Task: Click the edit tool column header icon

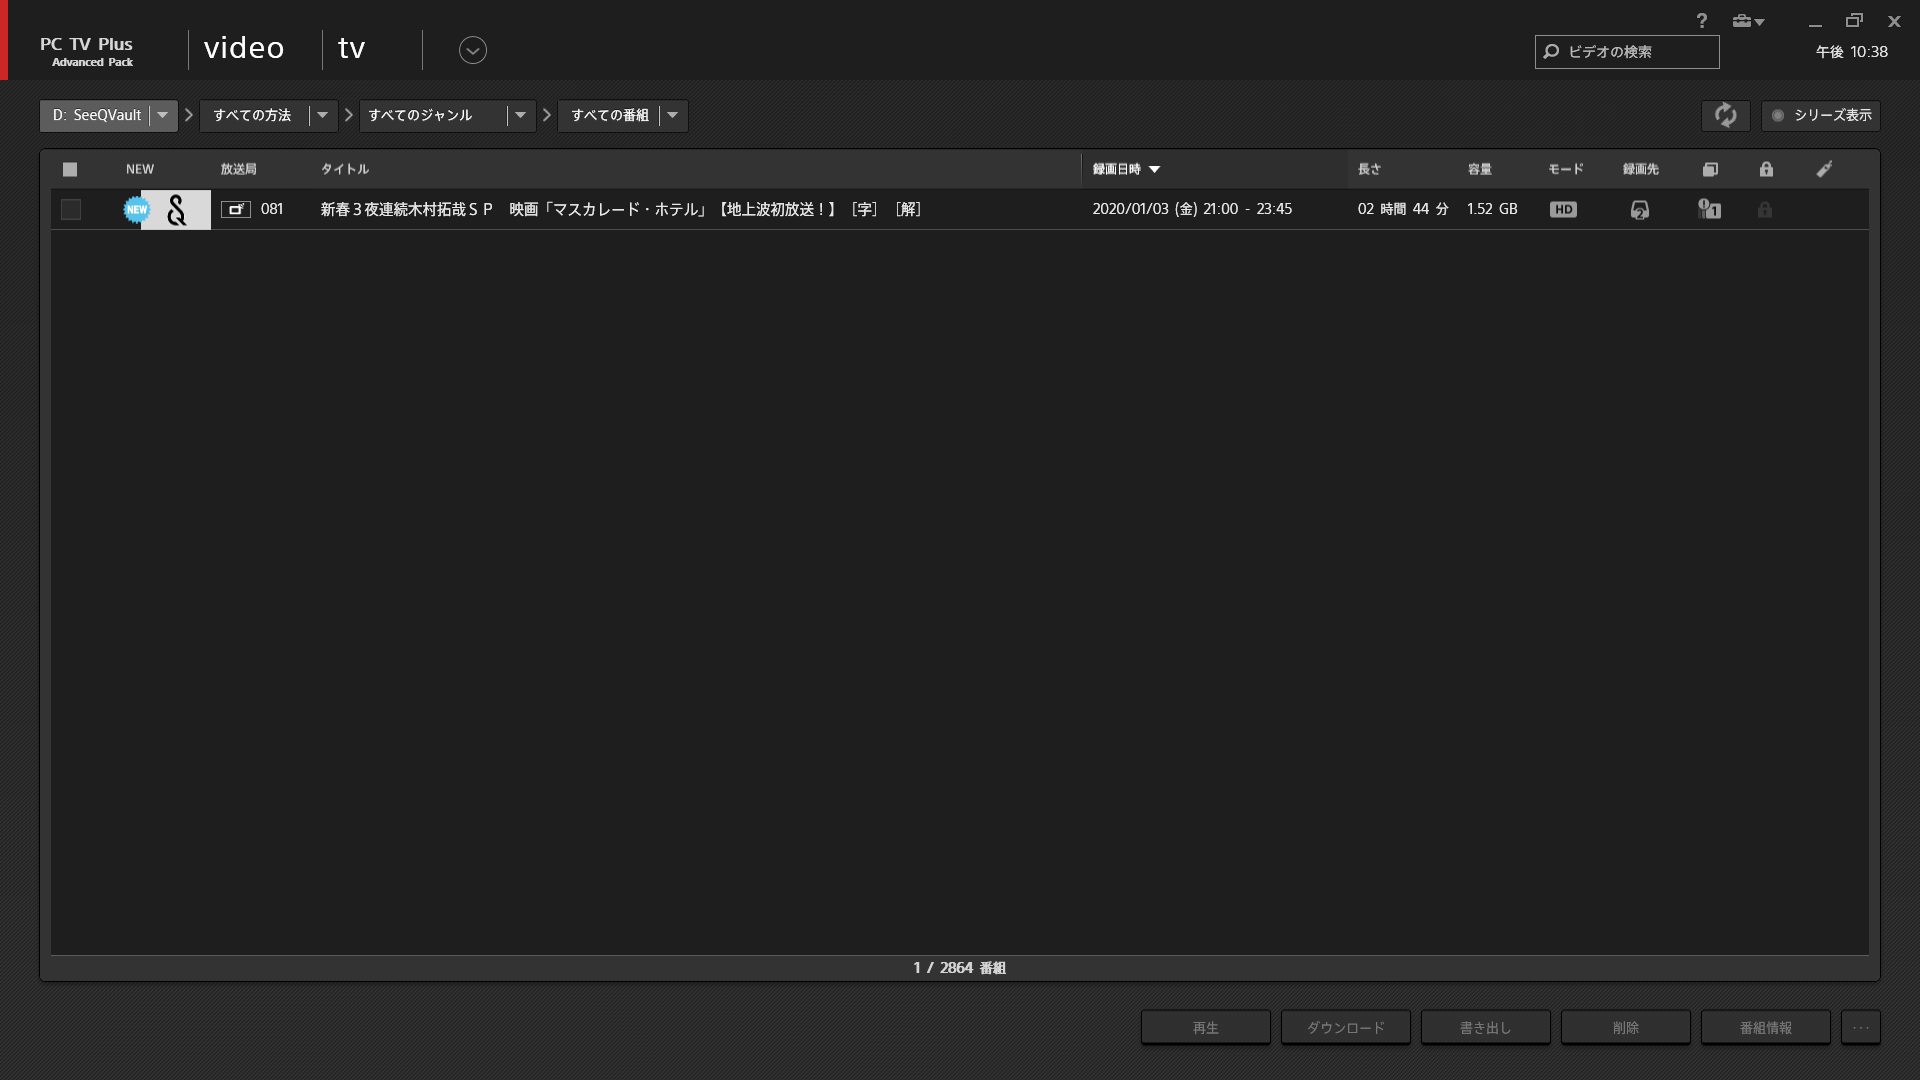Action: tap(1824, 169)
